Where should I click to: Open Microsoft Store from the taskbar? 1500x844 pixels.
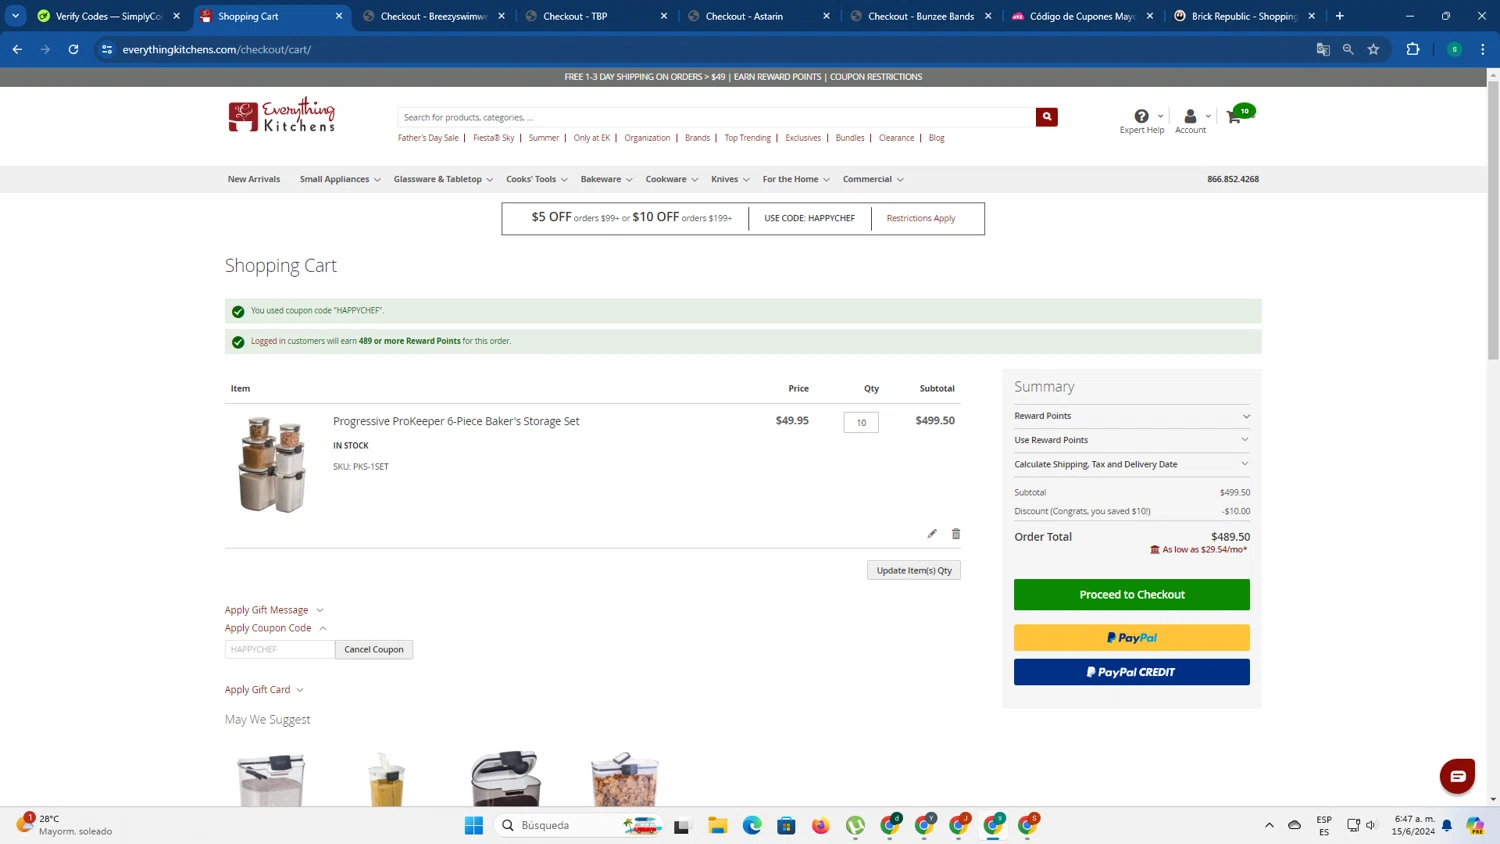pos(786,825)
